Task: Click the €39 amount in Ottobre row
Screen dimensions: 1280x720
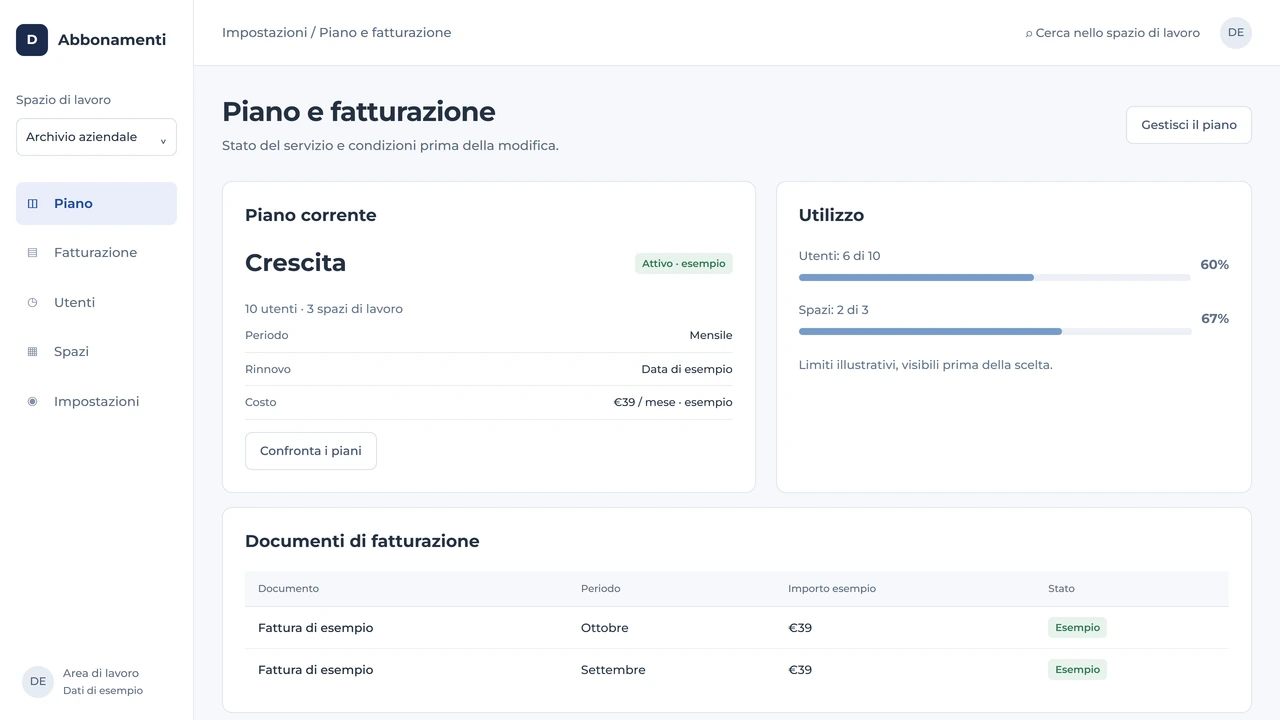Action: click(x=800, y=628)
